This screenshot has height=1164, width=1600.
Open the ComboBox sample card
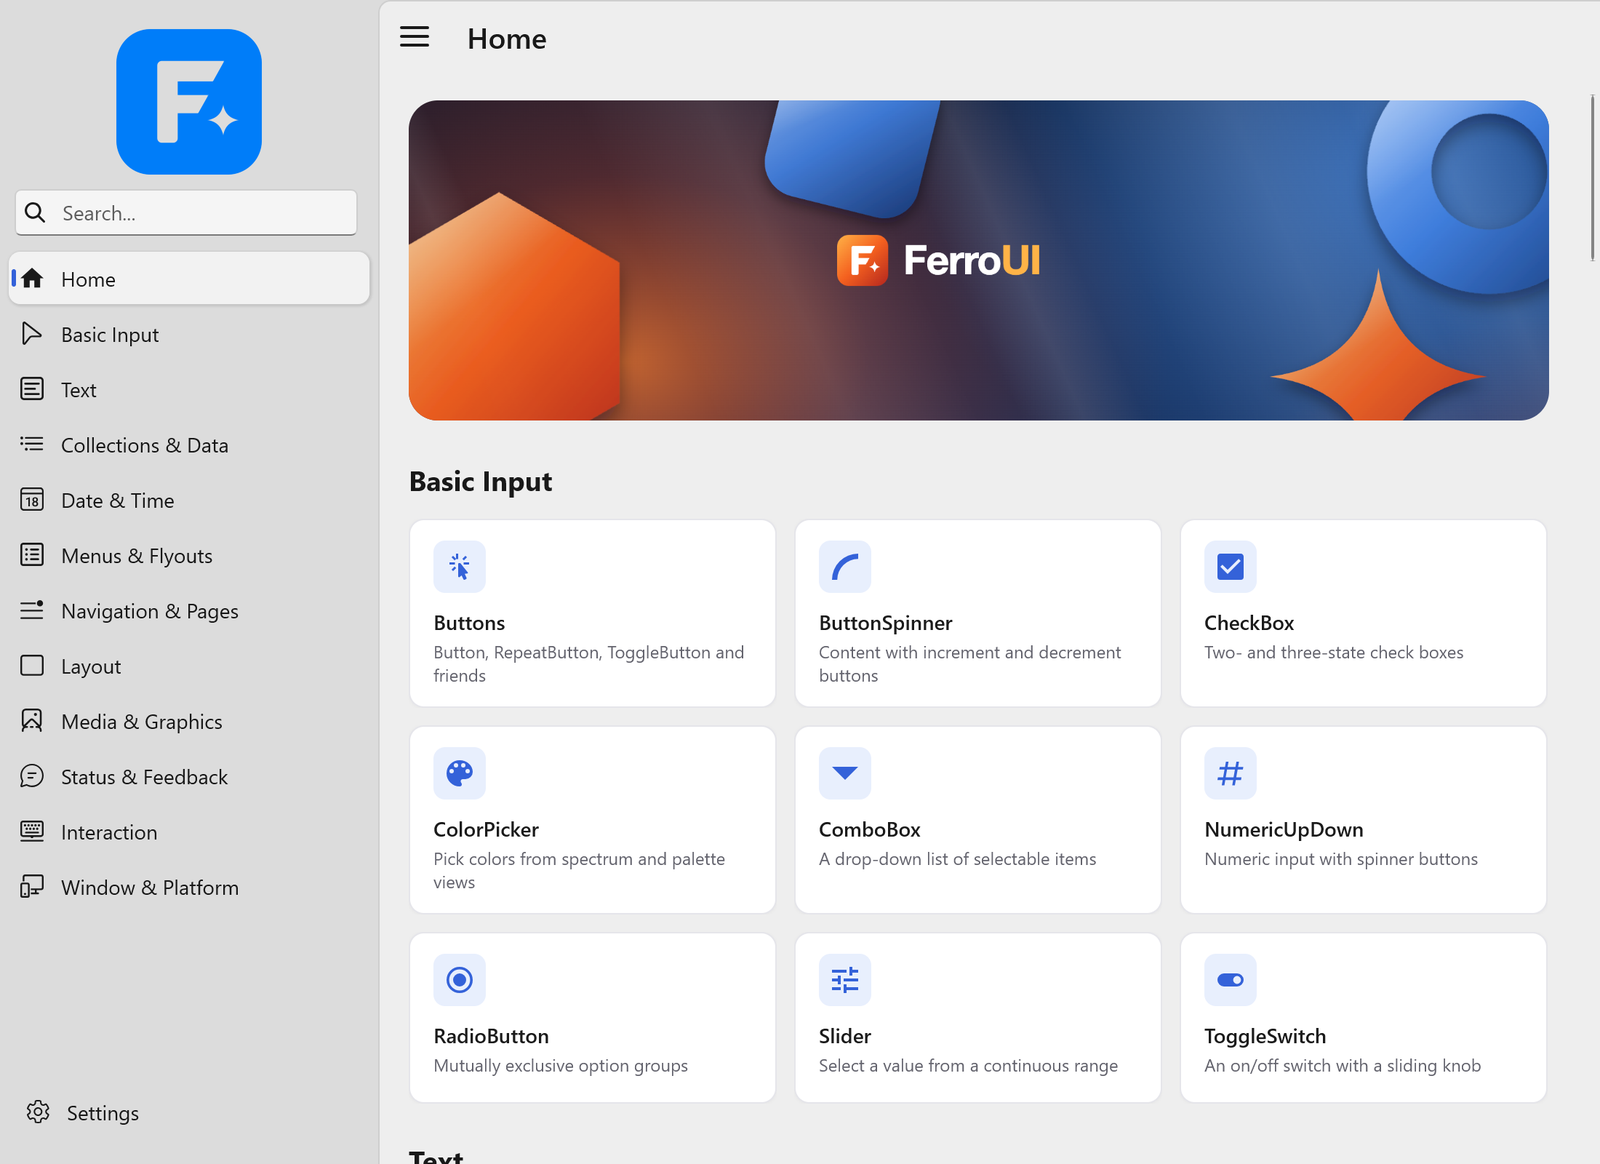pyautogui.click(x=978, y=820)
